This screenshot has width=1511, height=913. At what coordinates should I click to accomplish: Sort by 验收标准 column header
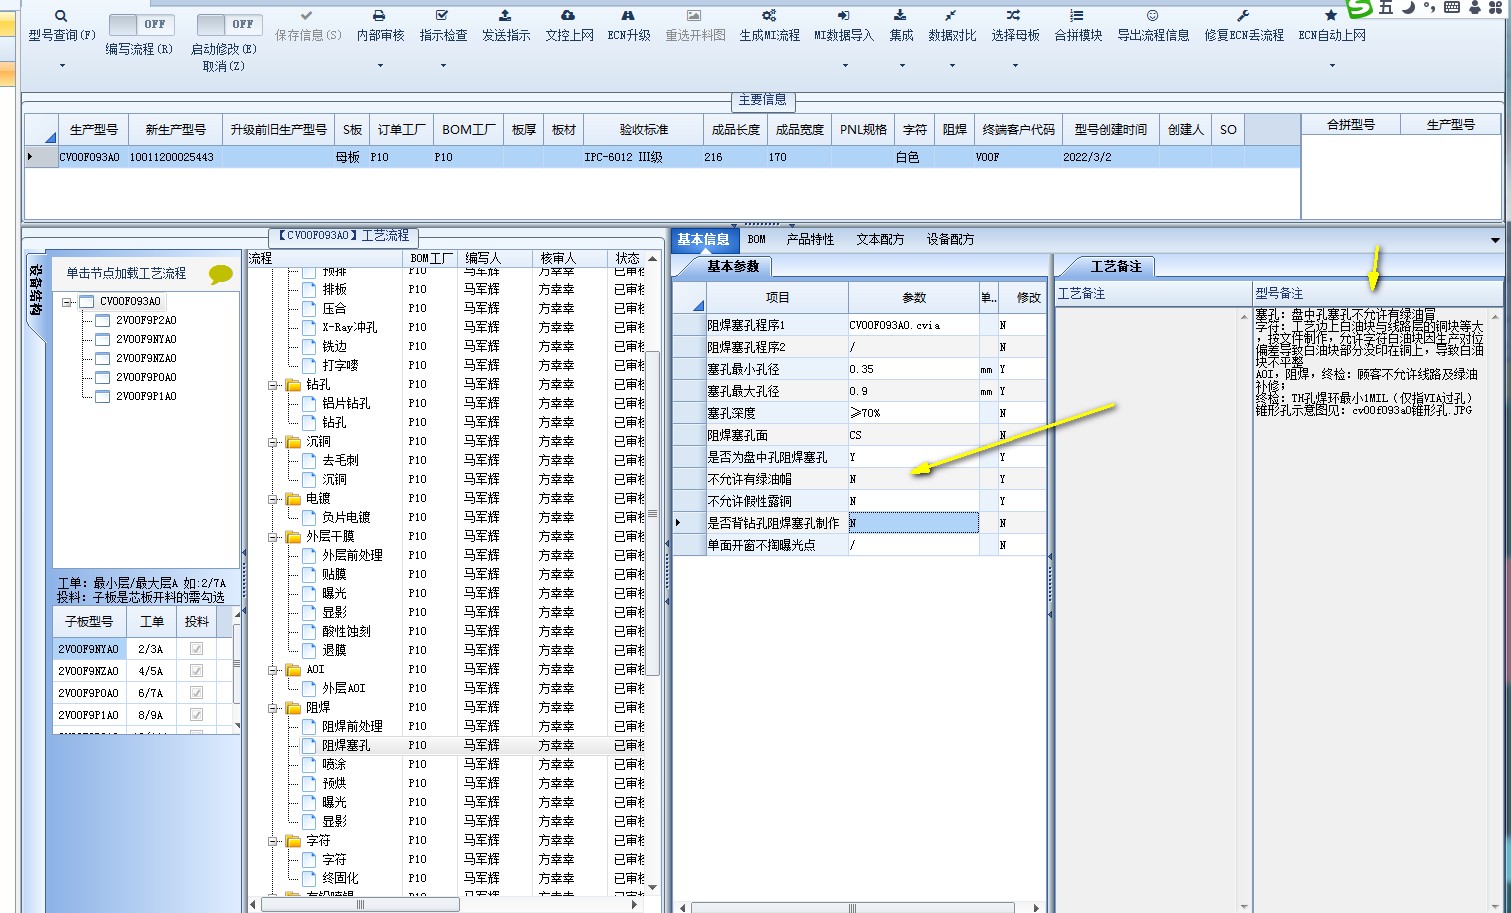pos(644,130)
